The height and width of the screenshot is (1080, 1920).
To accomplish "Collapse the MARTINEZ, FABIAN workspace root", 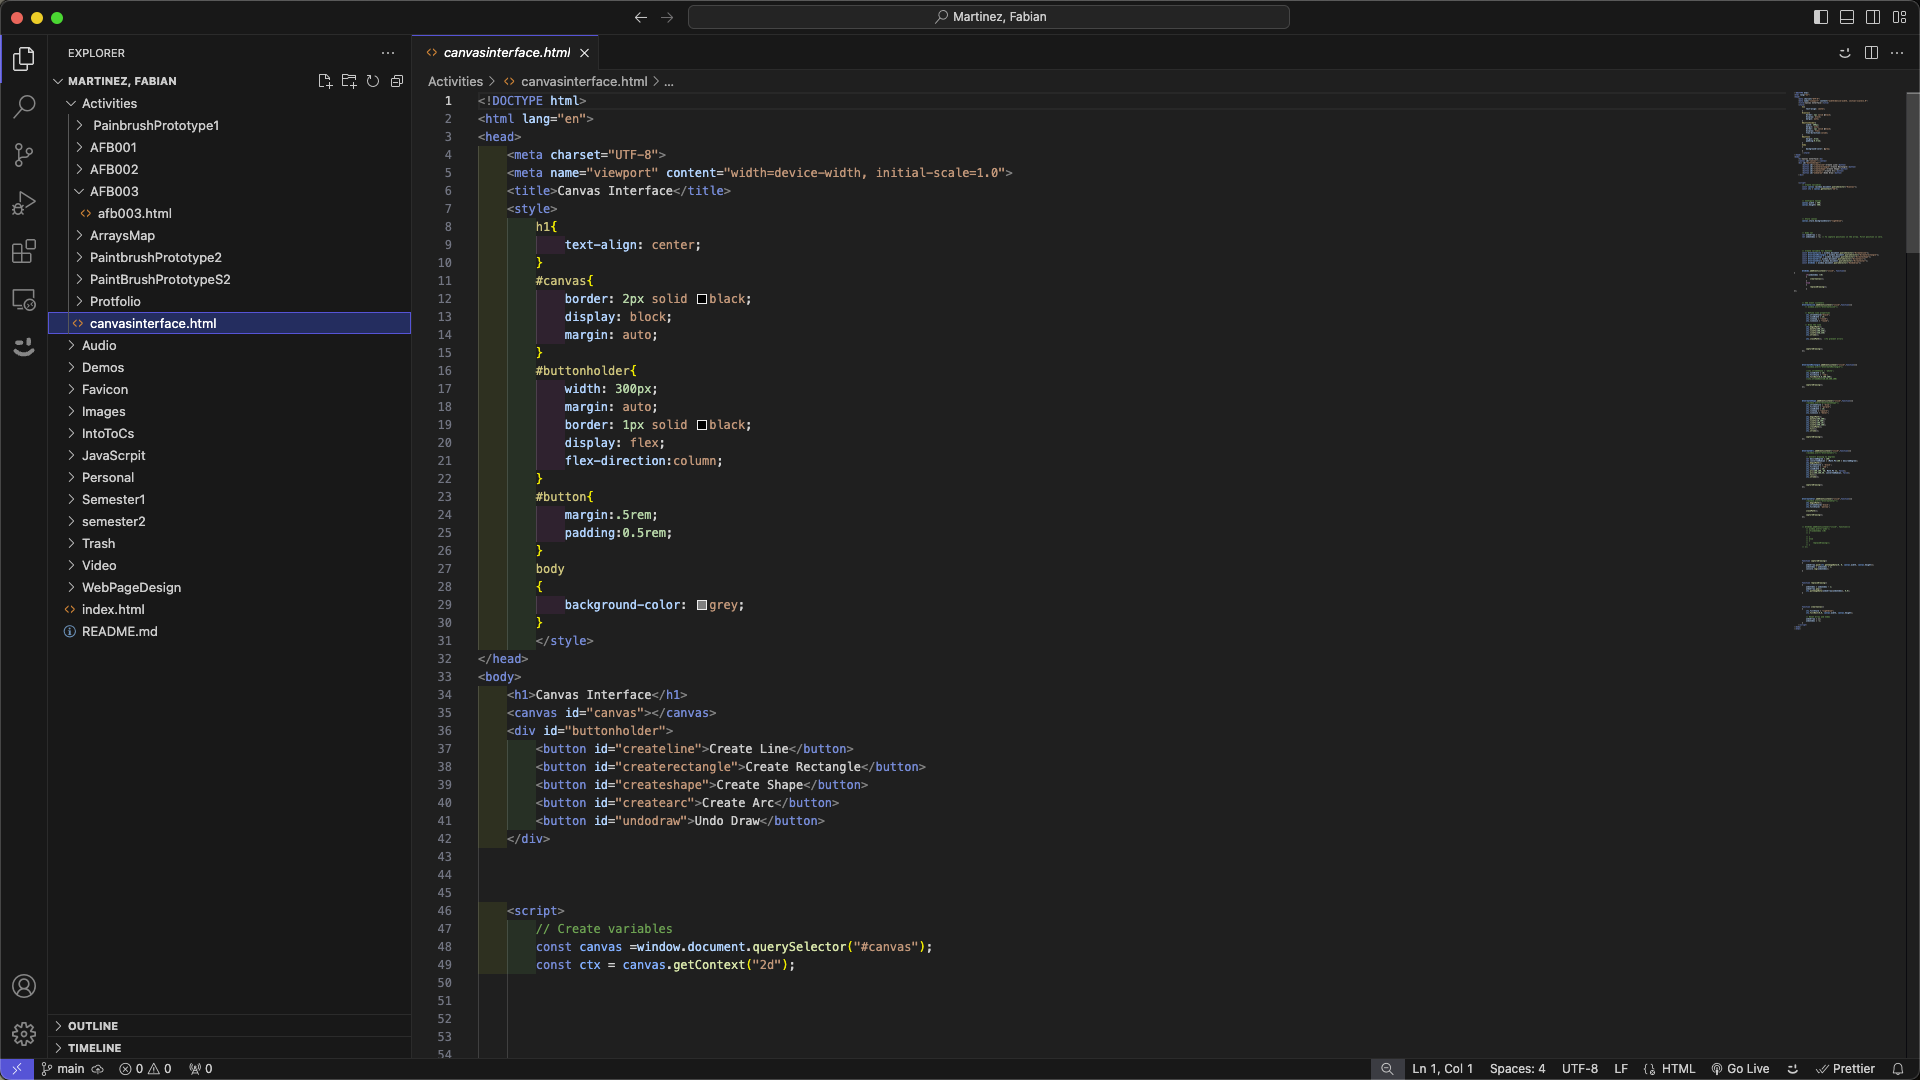I will (122, 81).
